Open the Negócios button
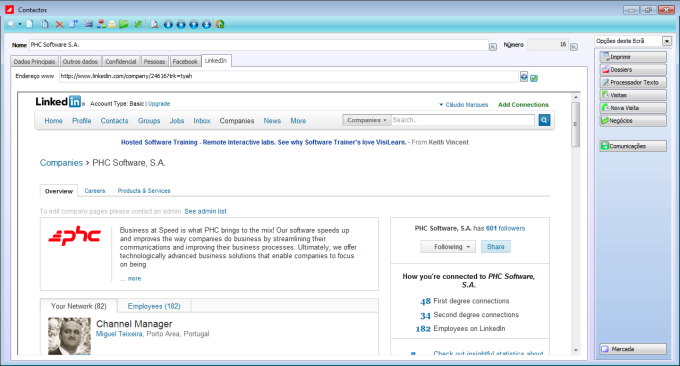 click(x=633, y=121)
